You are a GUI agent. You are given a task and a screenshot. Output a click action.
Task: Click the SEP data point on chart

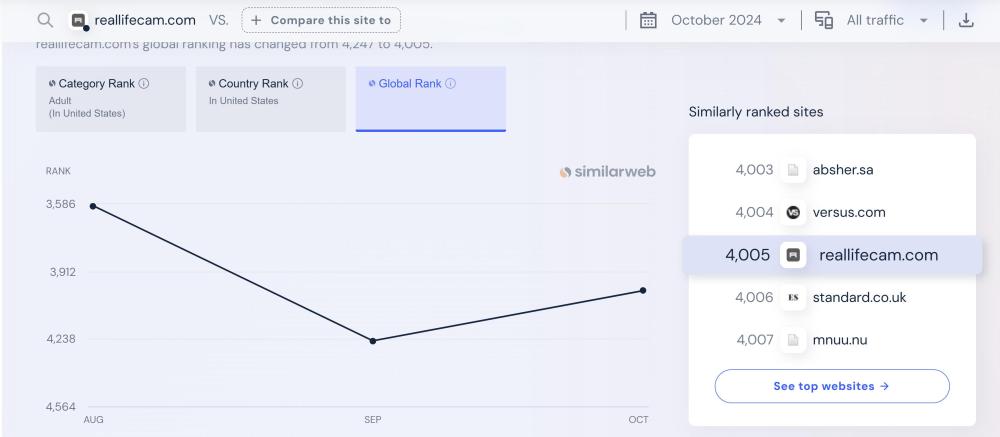[x=373, y=341]
